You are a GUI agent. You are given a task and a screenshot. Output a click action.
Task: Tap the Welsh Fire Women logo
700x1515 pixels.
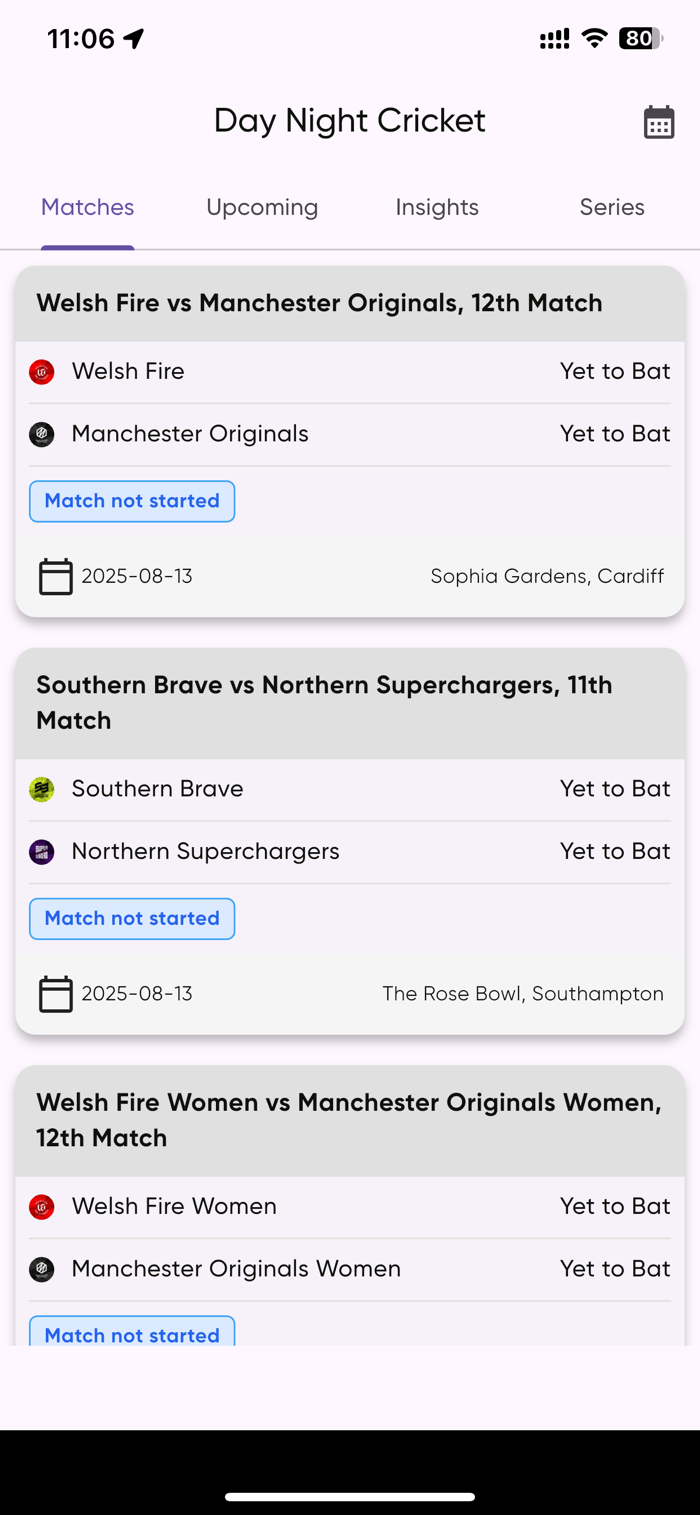pos(41,1207)
